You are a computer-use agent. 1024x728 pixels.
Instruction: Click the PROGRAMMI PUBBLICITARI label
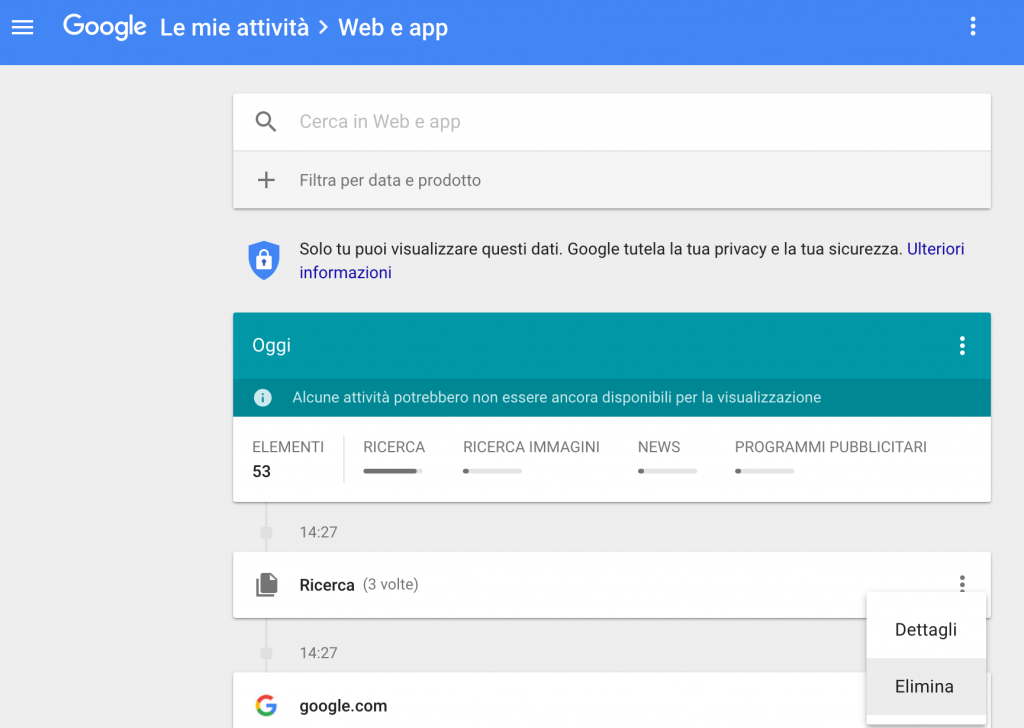coord(831,447)
